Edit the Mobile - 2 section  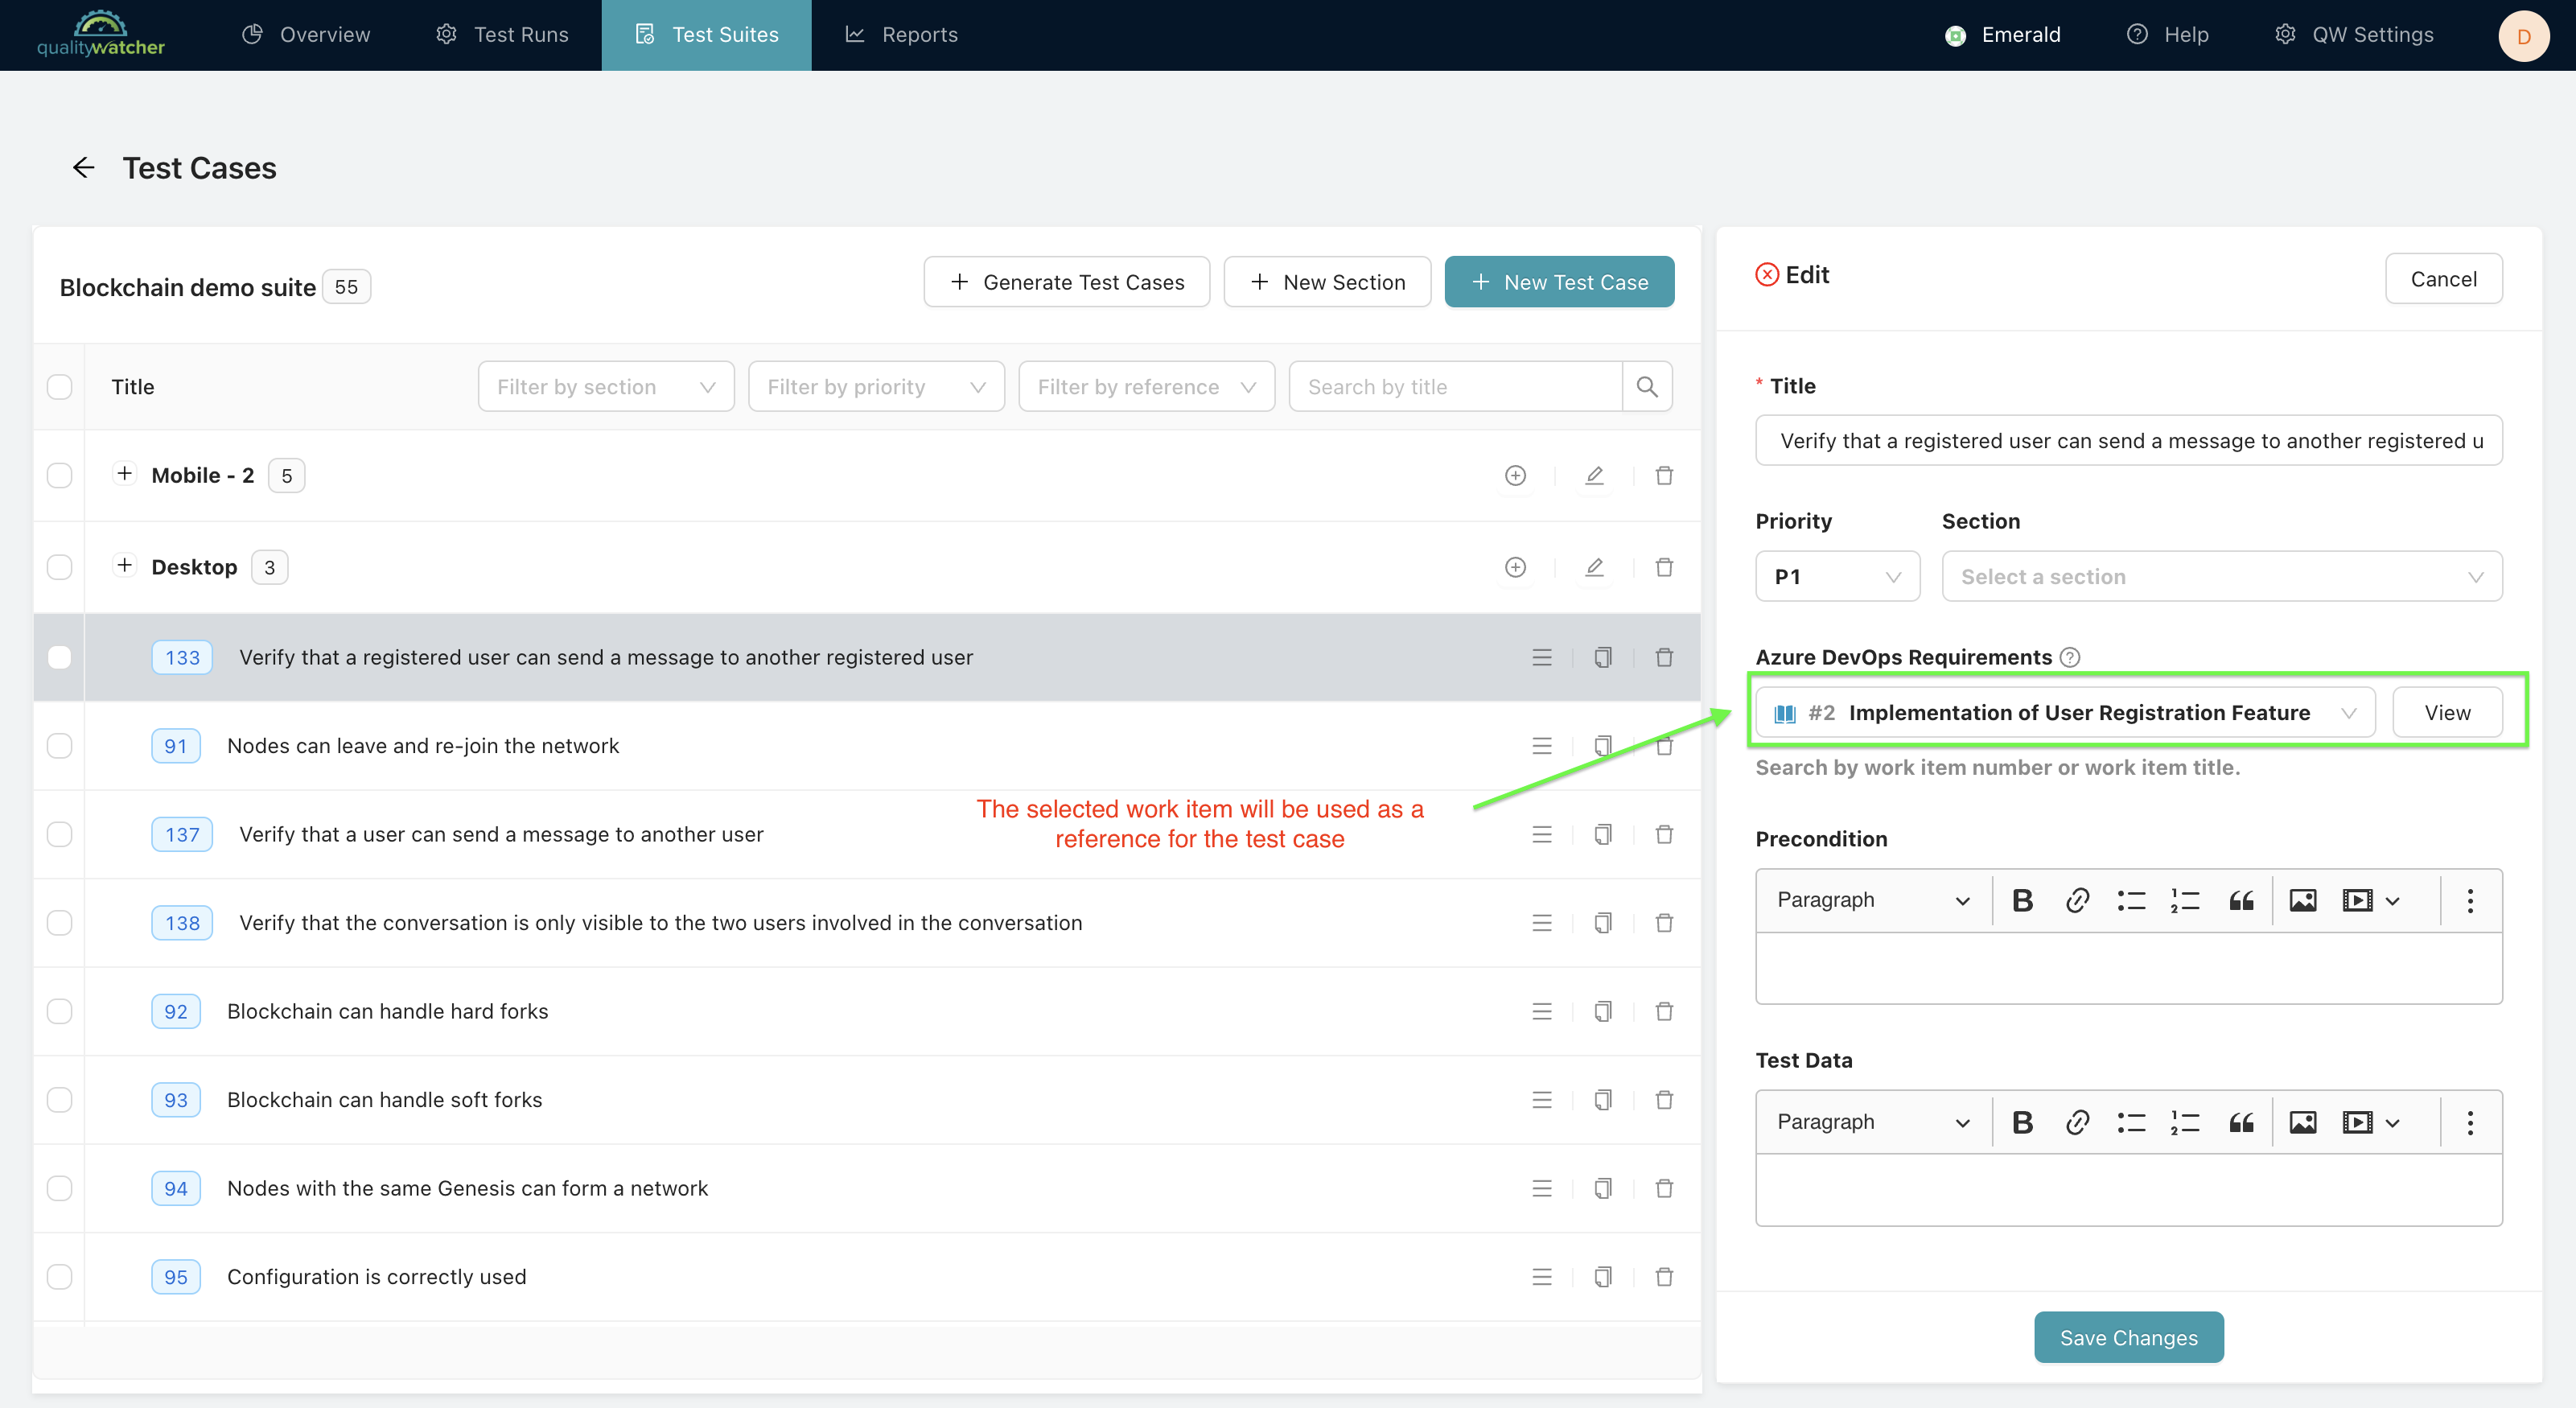(1595, 475)
